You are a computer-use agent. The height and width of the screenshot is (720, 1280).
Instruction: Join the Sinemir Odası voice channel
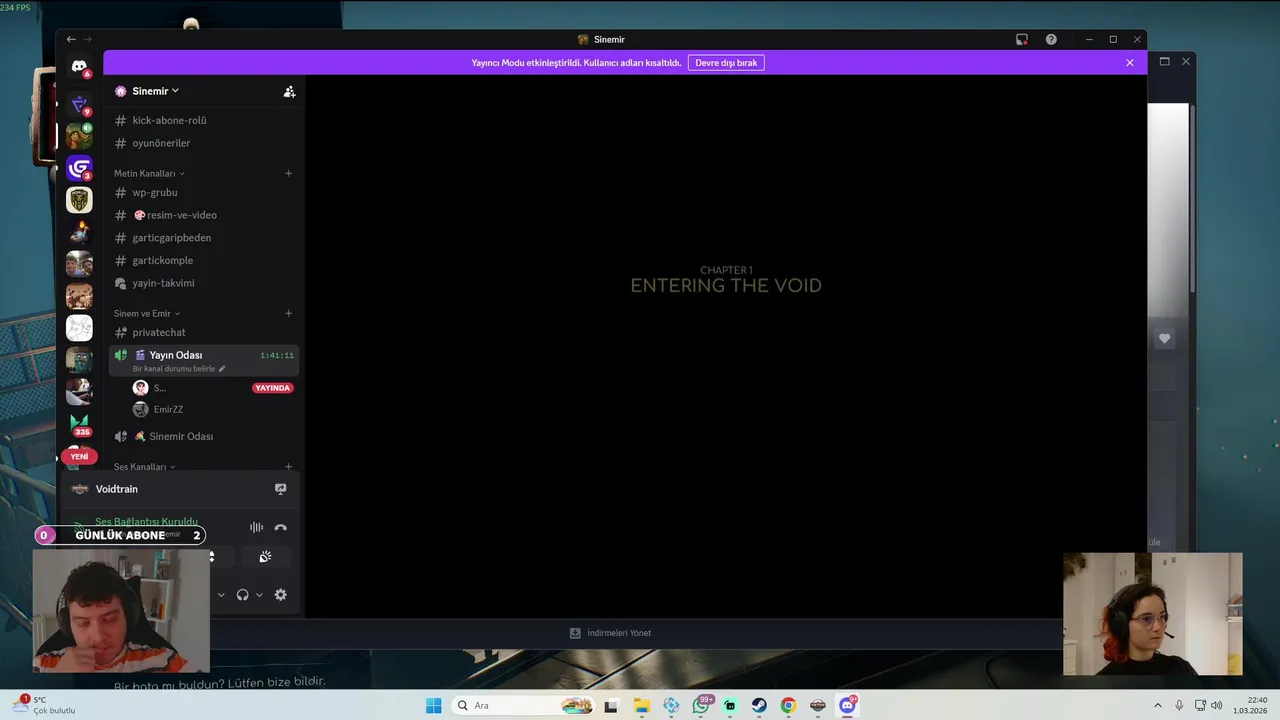point(203,436)
